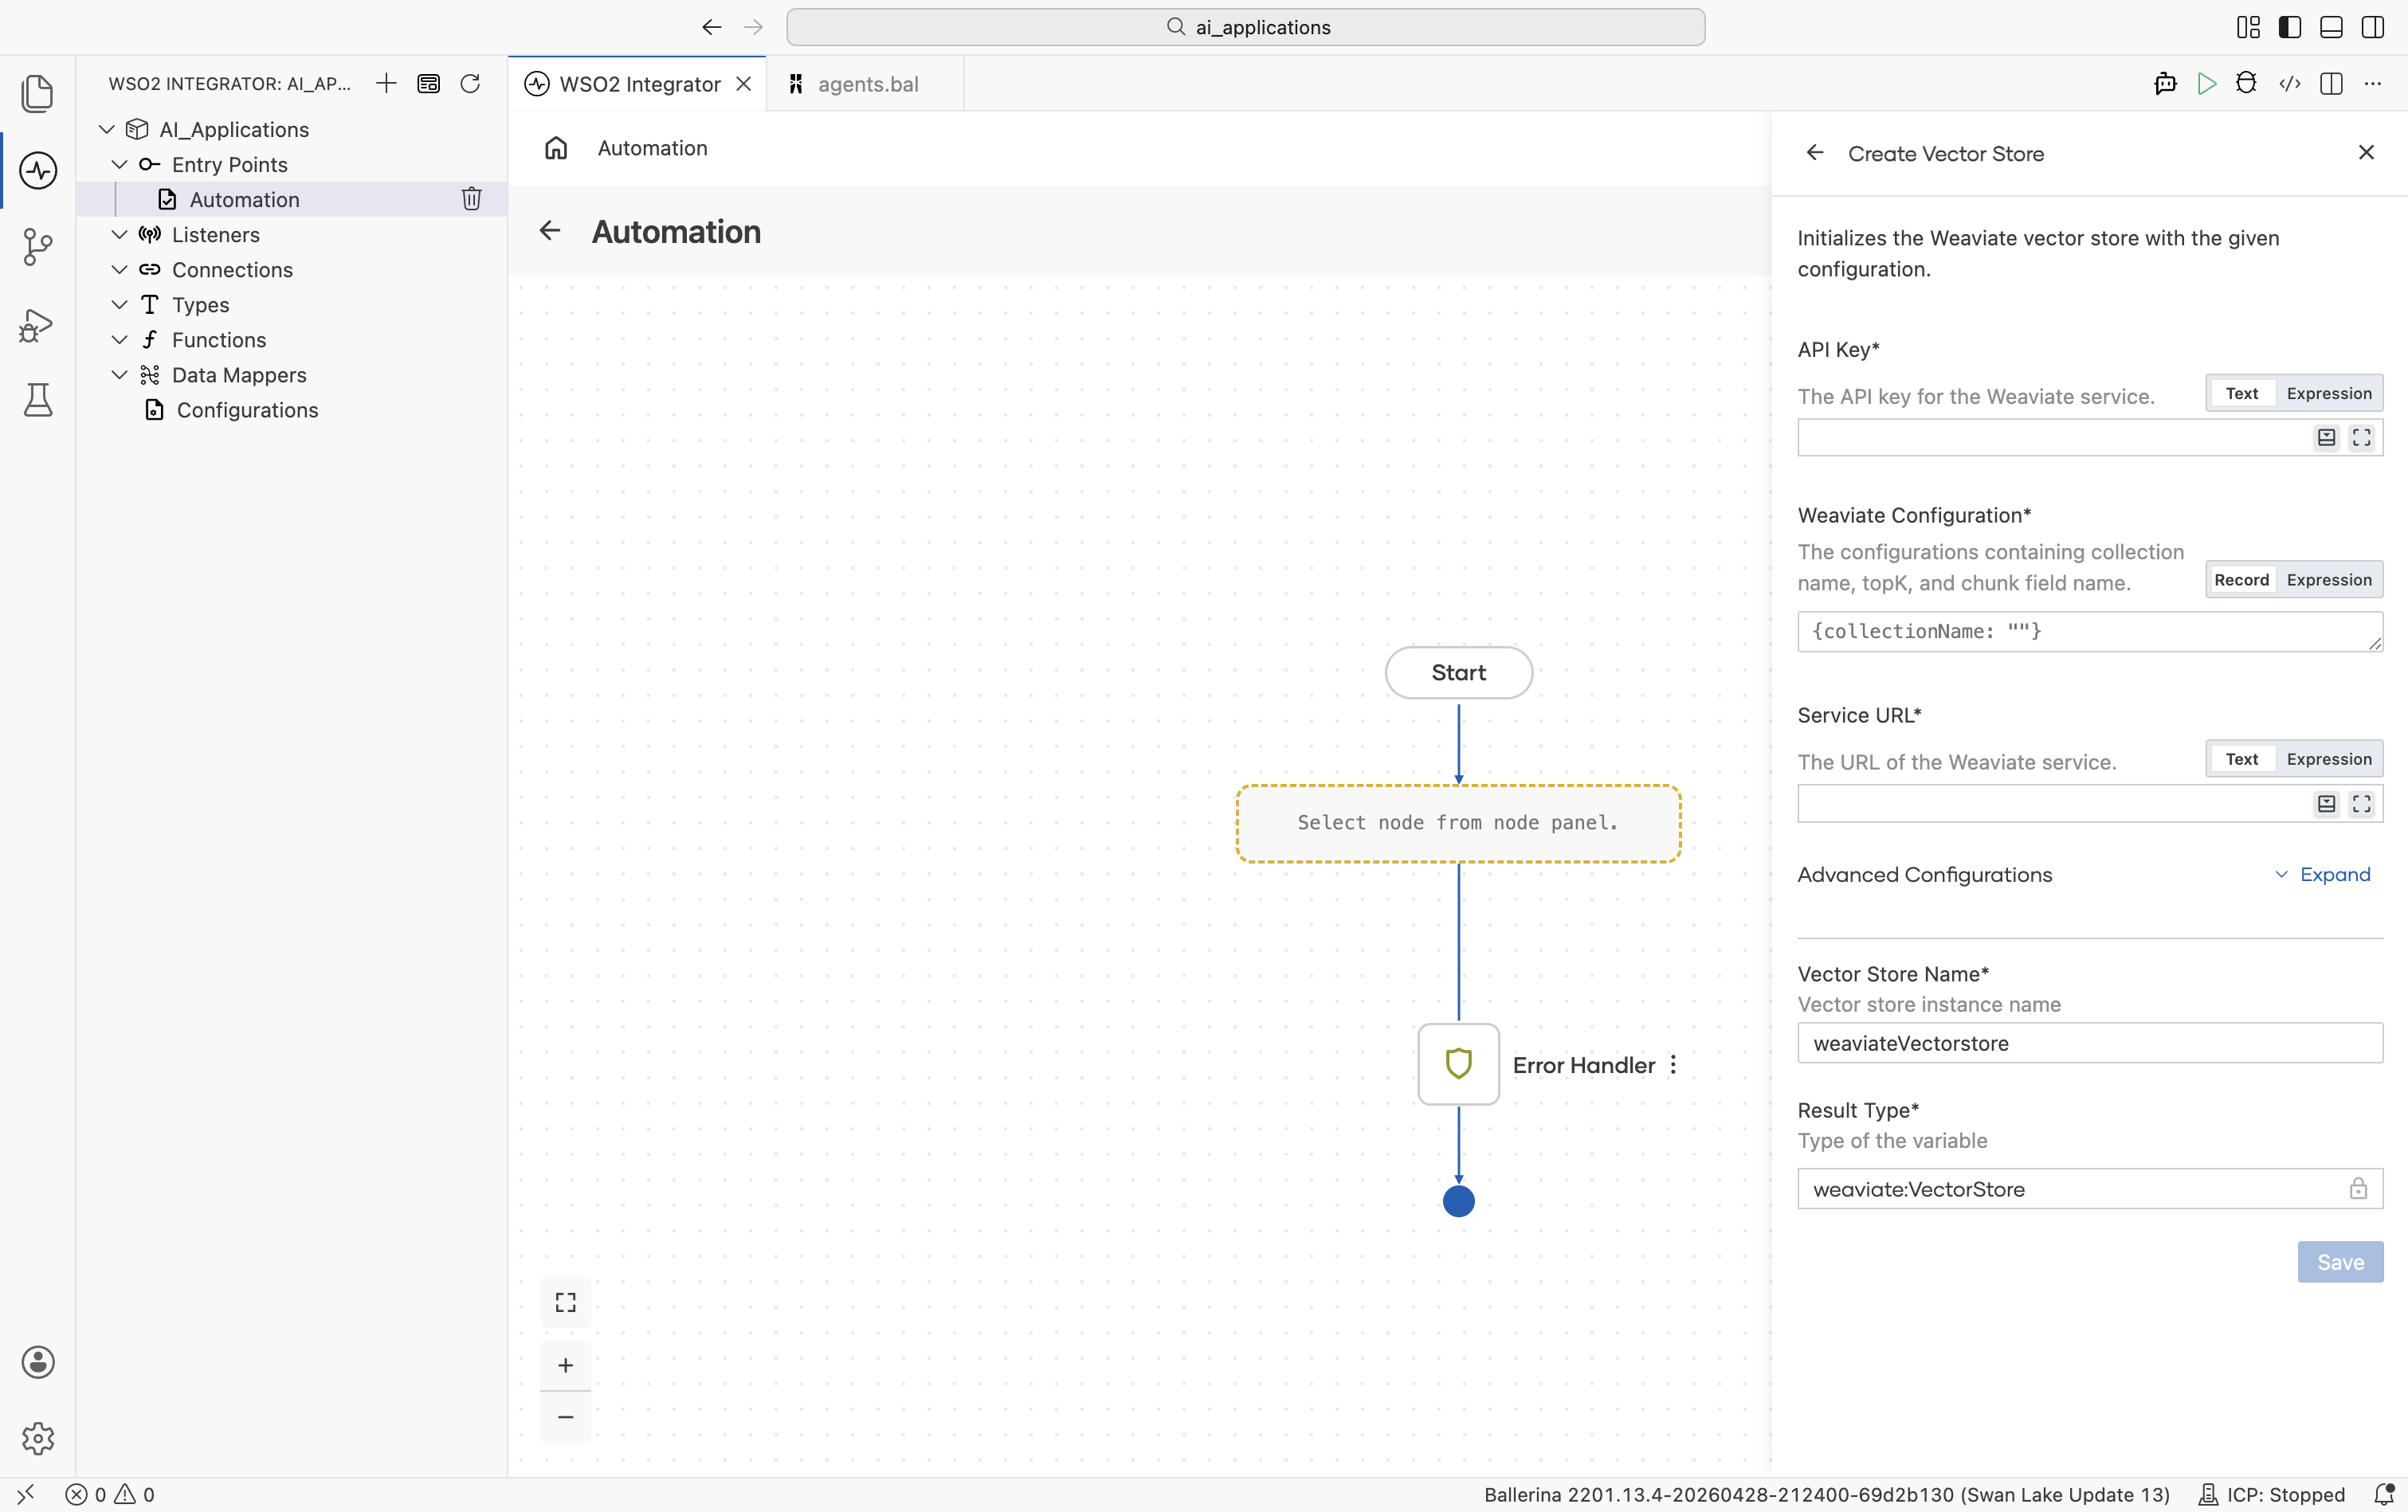Image resolution: width=2408 pixels, height=1512 pixels.
Task: Switch Service URL mode to Text
Action: coord(2241,759)
